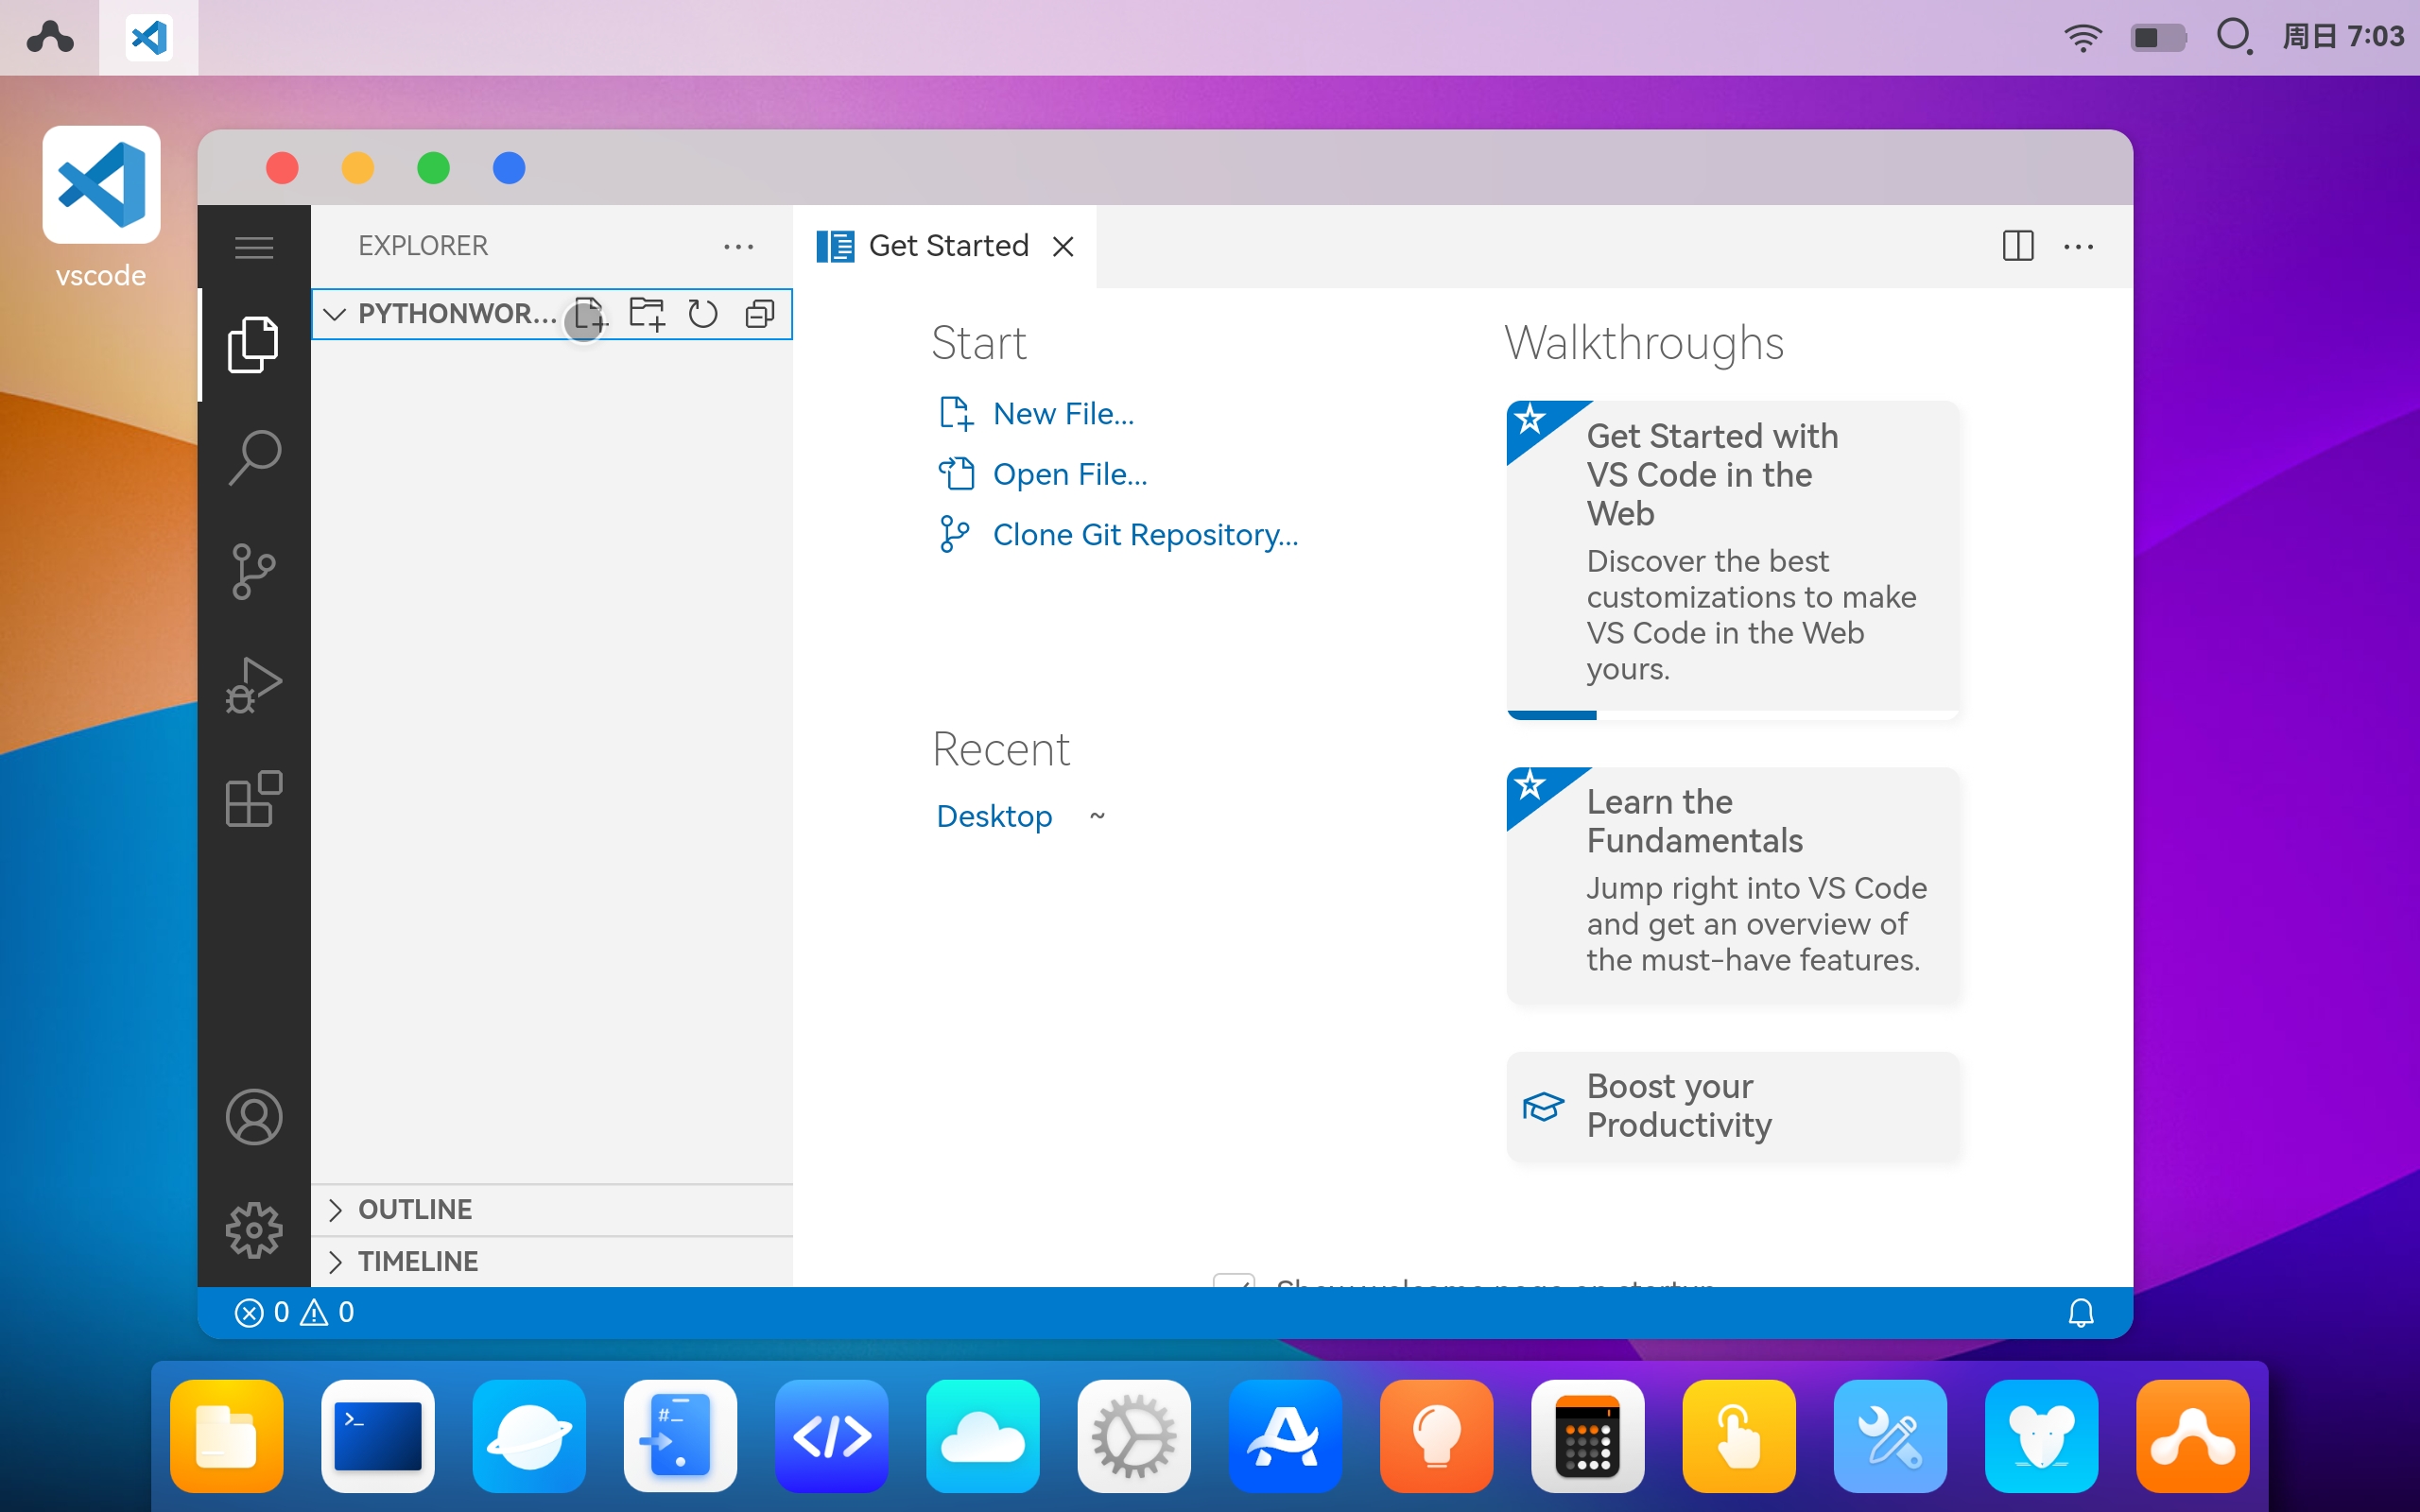The image size is (2420, 1512).
Task: Open the Wi-Fi status menu
Action: [x=2083, y=38]
